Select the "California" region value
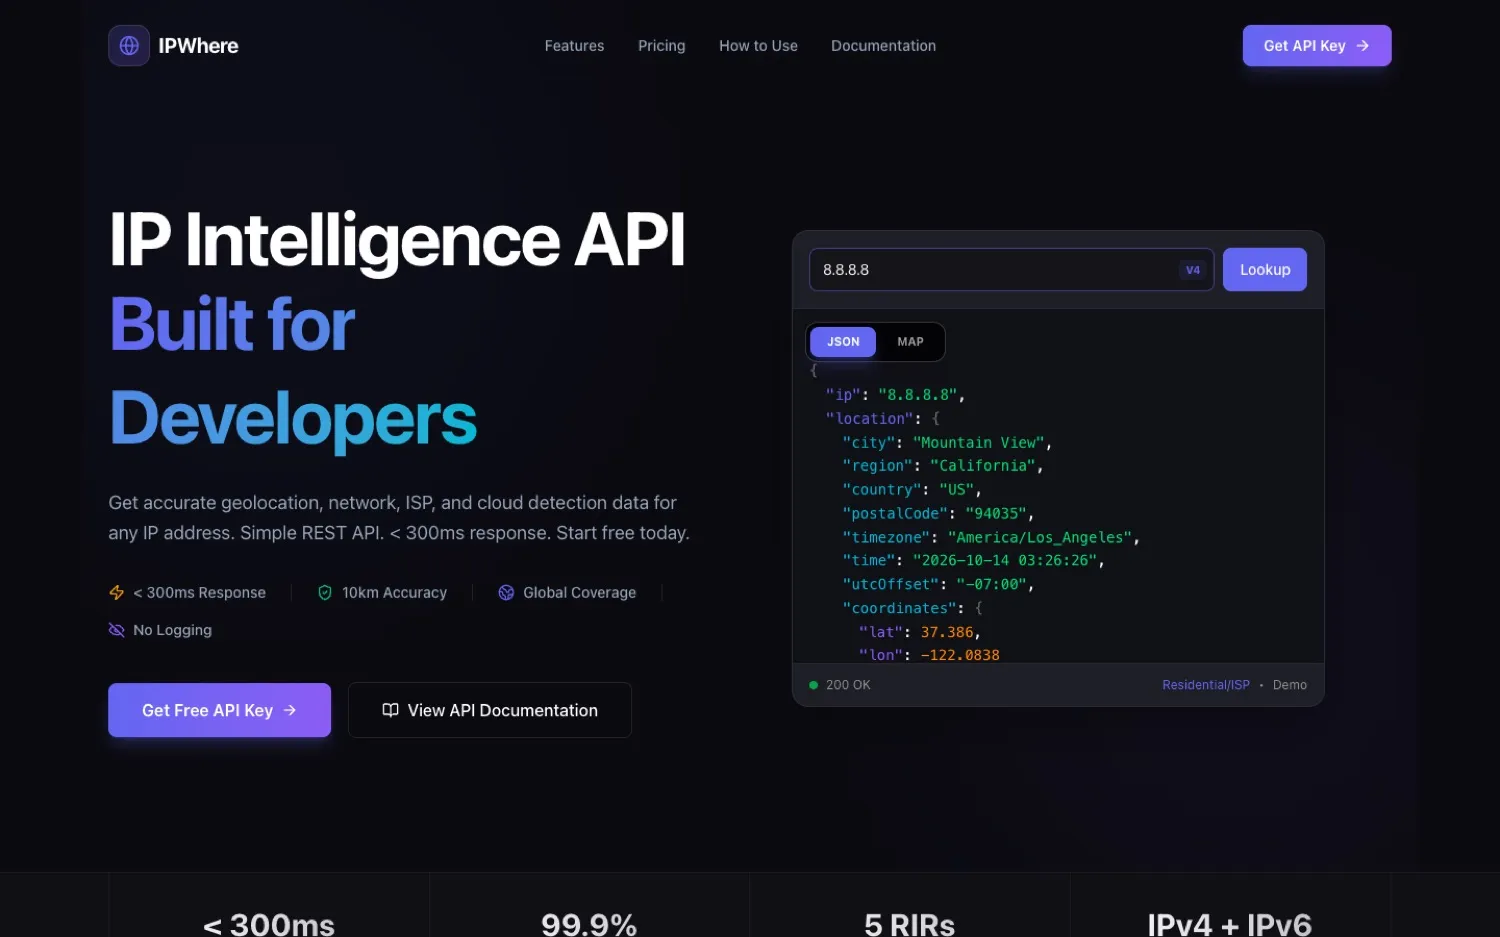This screenshot has height=937, width=1500. (x=983, y=466)
